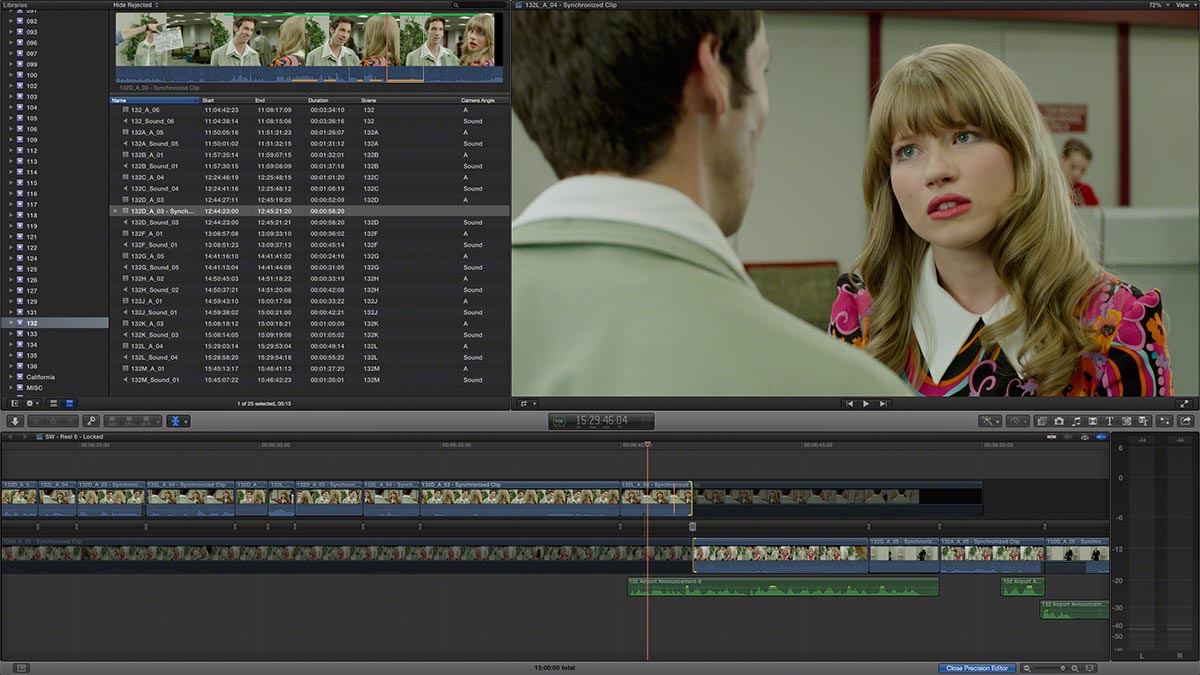Click the Close Precision Editor button

coord(978,668)
